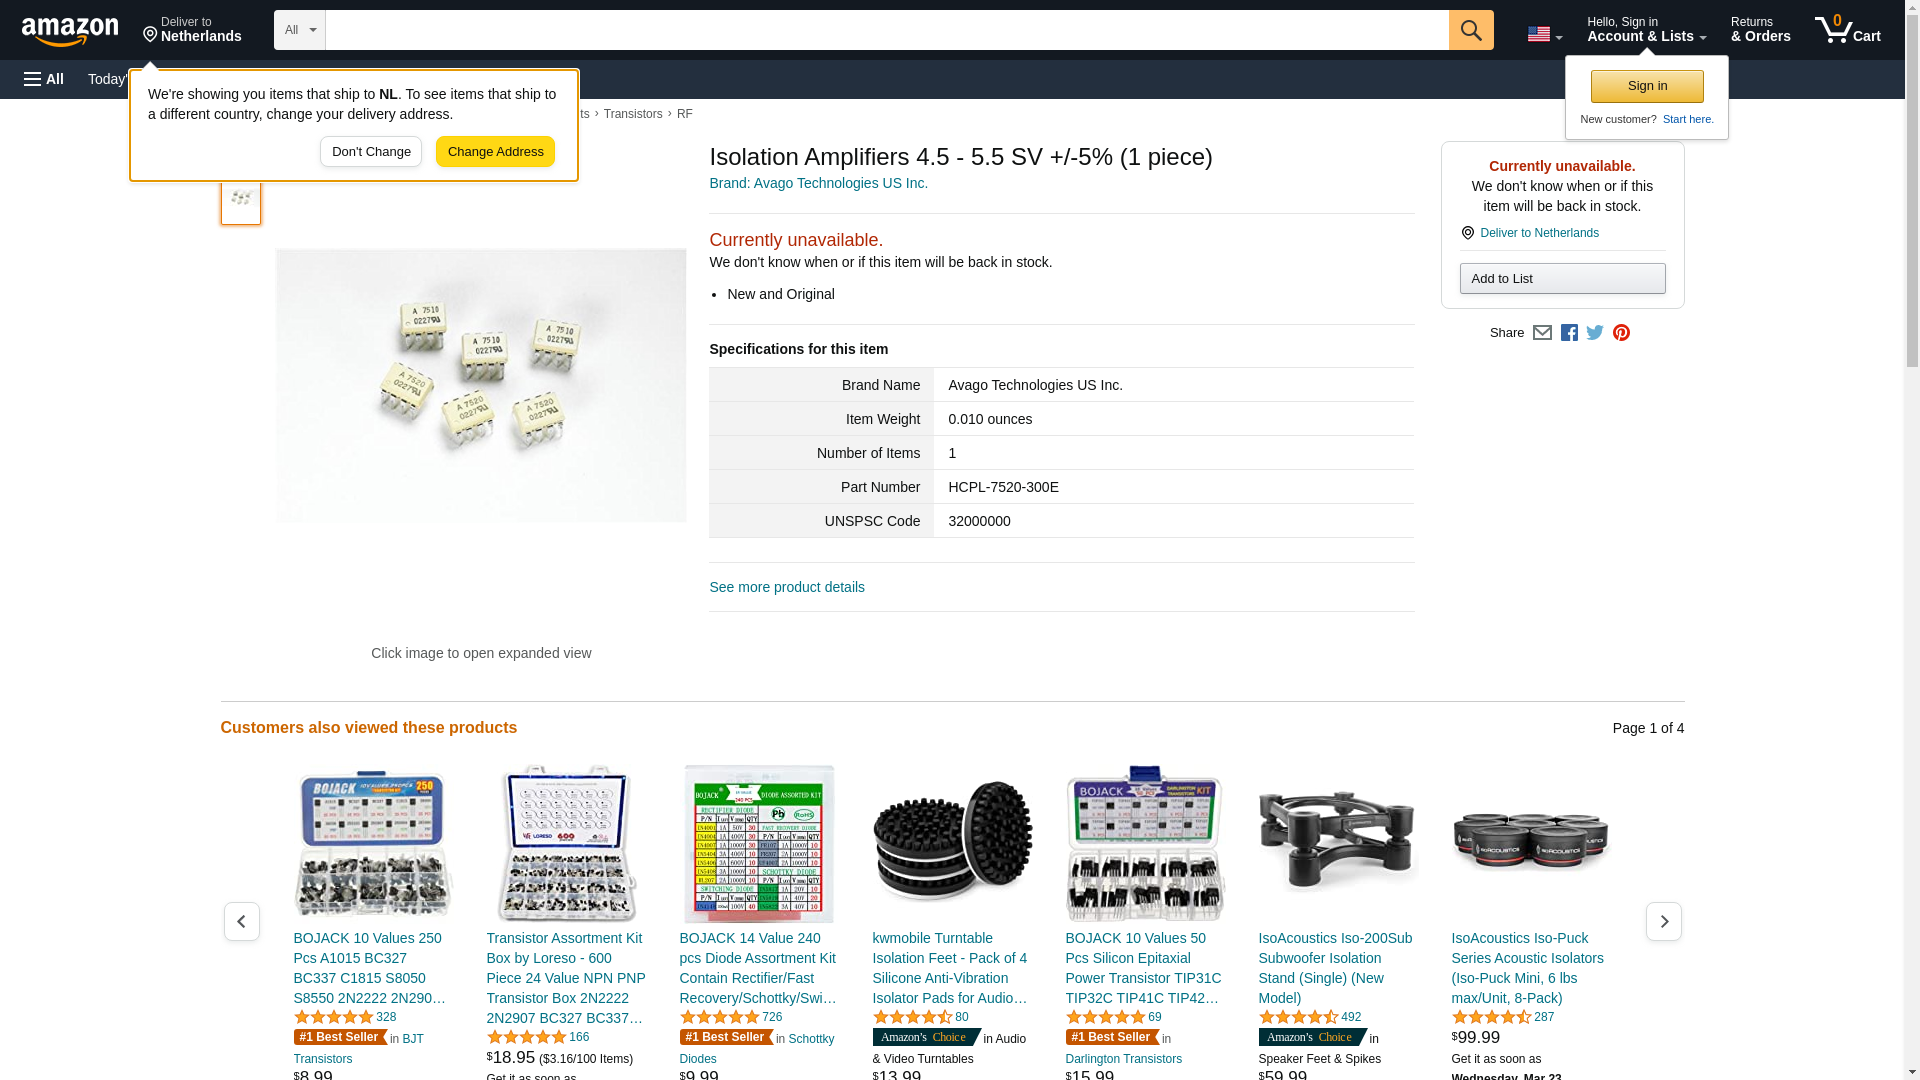1920x1080 pixels.
Task: Open the All hamburger menu
Action: click(44, 79)
